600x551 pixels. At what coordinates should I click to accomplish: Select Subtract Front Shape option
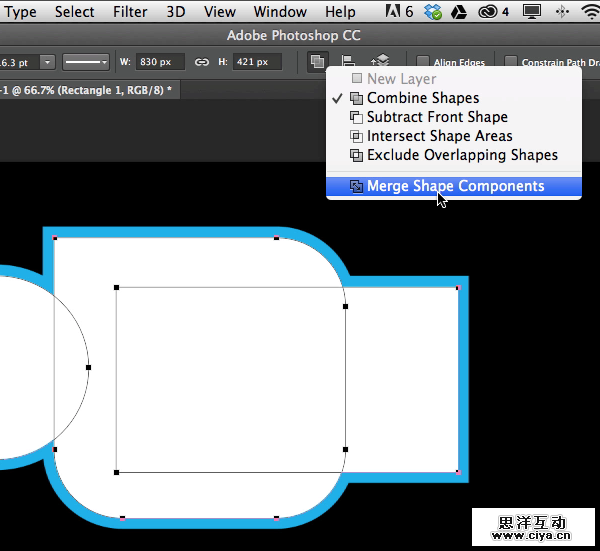(x=454, y=117)
